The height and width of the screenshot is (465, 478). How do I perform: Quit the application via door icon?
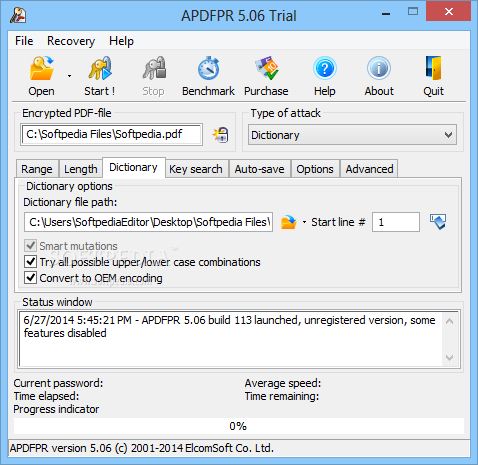pos(434,68)
